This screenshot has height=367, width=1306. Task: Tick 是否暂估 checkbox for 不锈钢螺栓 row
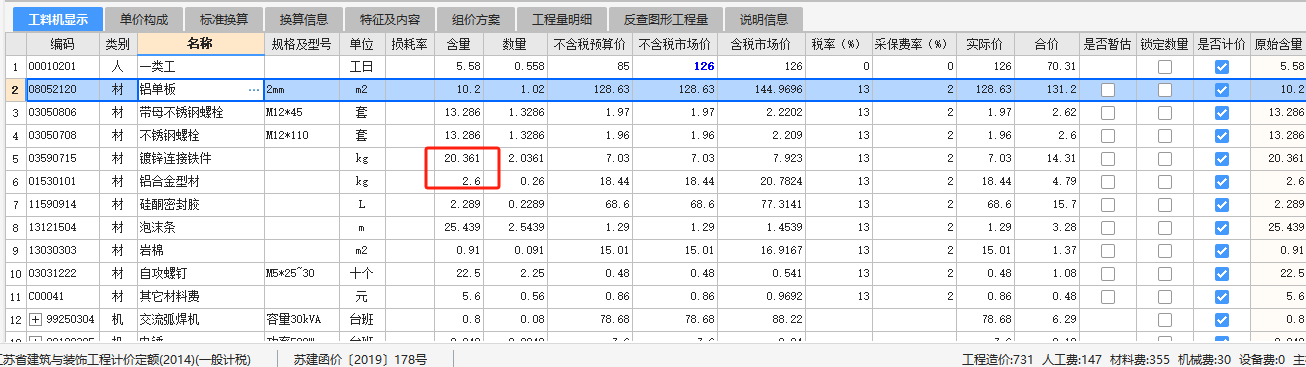point(1108,135)
